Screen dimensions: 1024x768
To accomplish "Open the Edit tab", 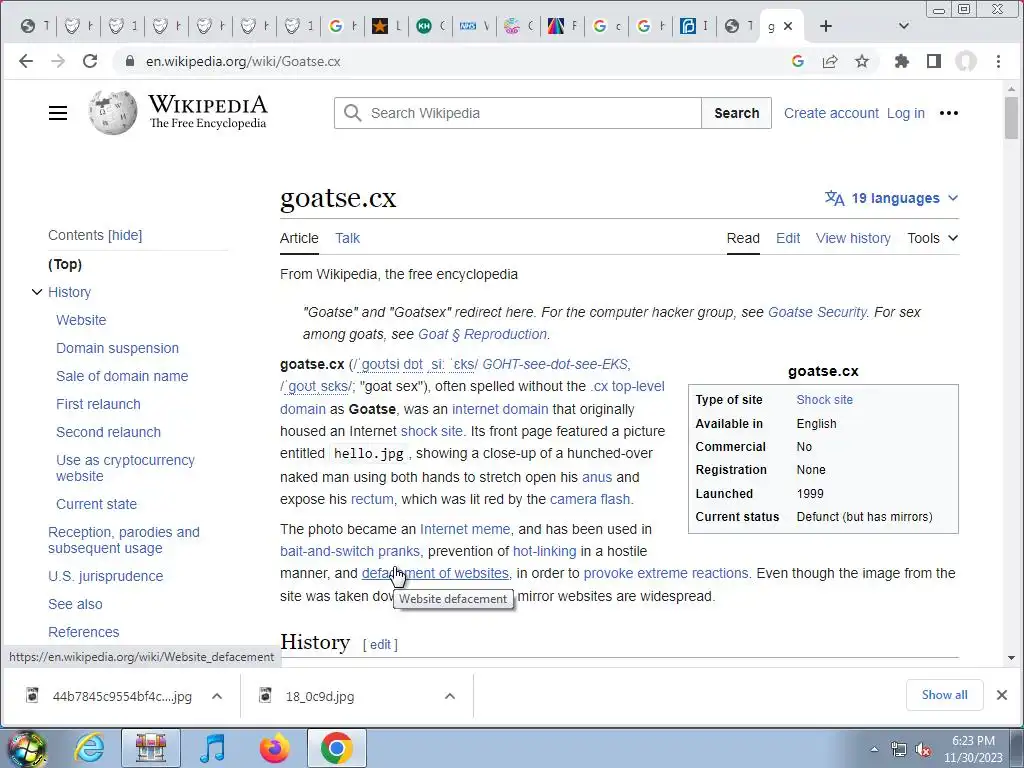I will 788,238.
